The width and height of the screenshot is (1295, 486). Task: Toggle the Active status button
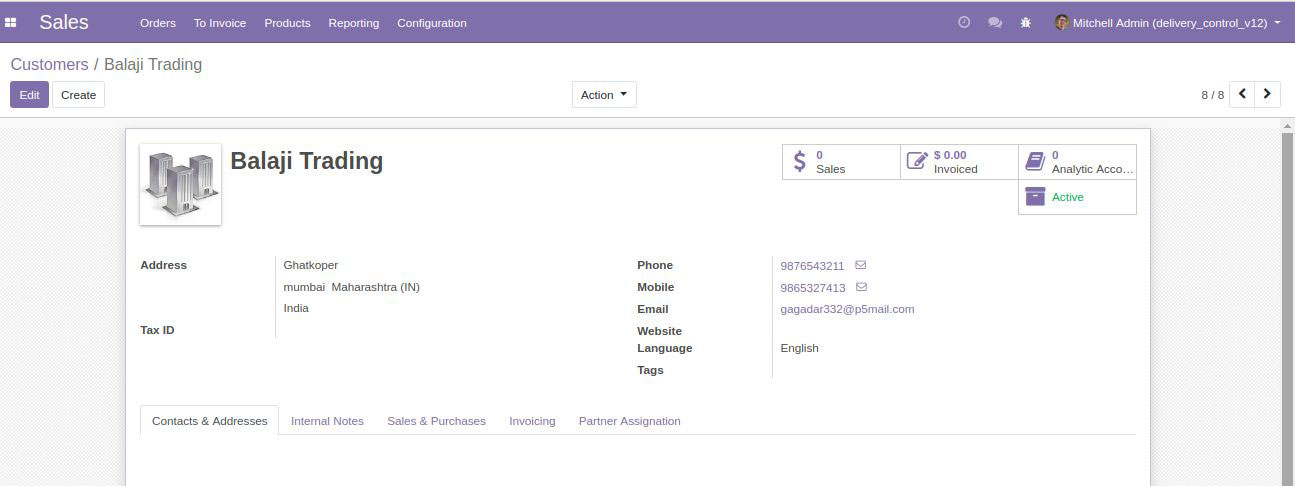(1077, 197)
